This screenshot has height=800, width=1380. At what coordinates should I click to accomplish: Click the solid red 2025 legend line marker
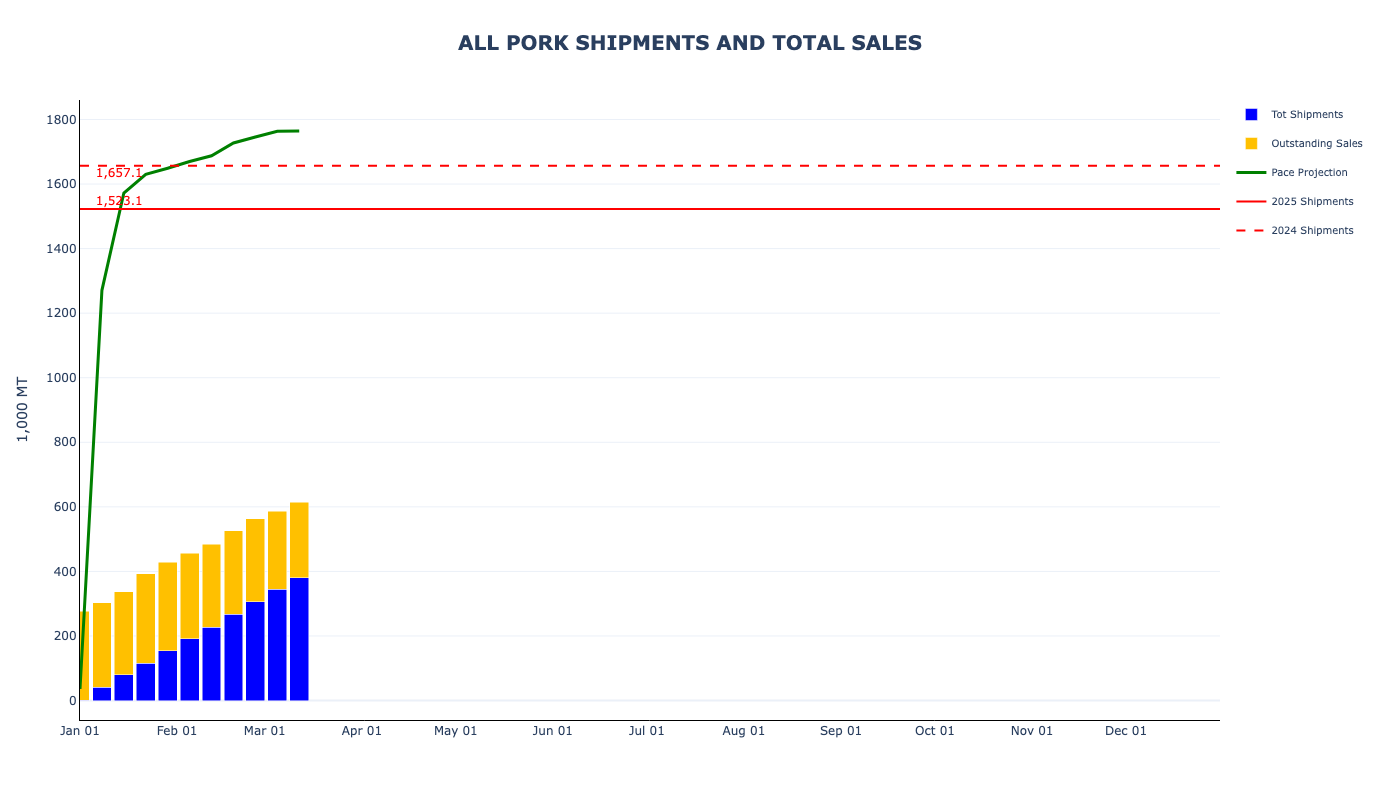(1251, 202)
